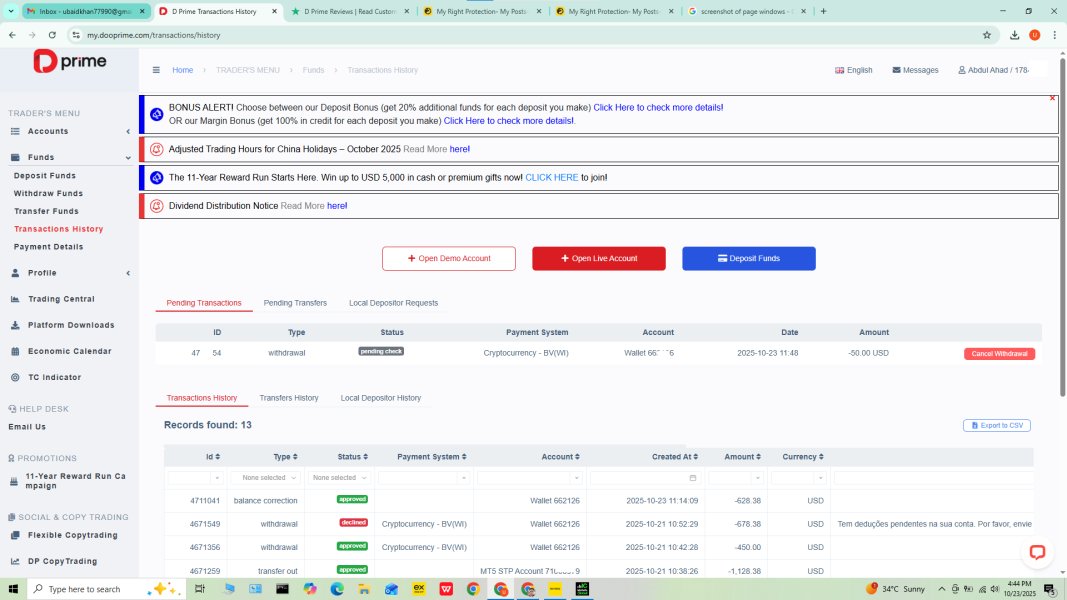1067x600 pixels.
Task: Open the Status filter dropdown
Action: click(339, 478)
